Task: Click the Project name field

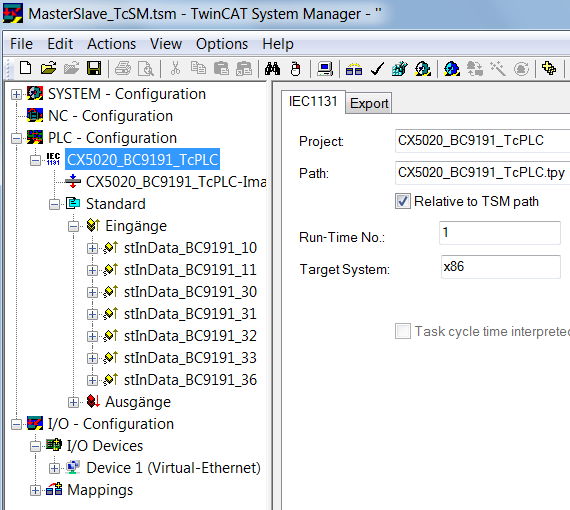Action: click(482, 140)
